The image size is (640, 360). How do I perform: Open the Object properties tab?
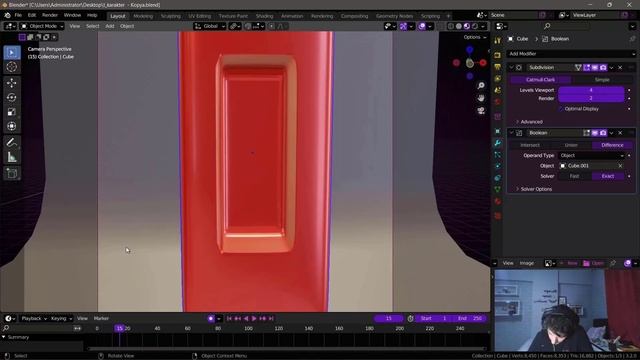(498, 131)
